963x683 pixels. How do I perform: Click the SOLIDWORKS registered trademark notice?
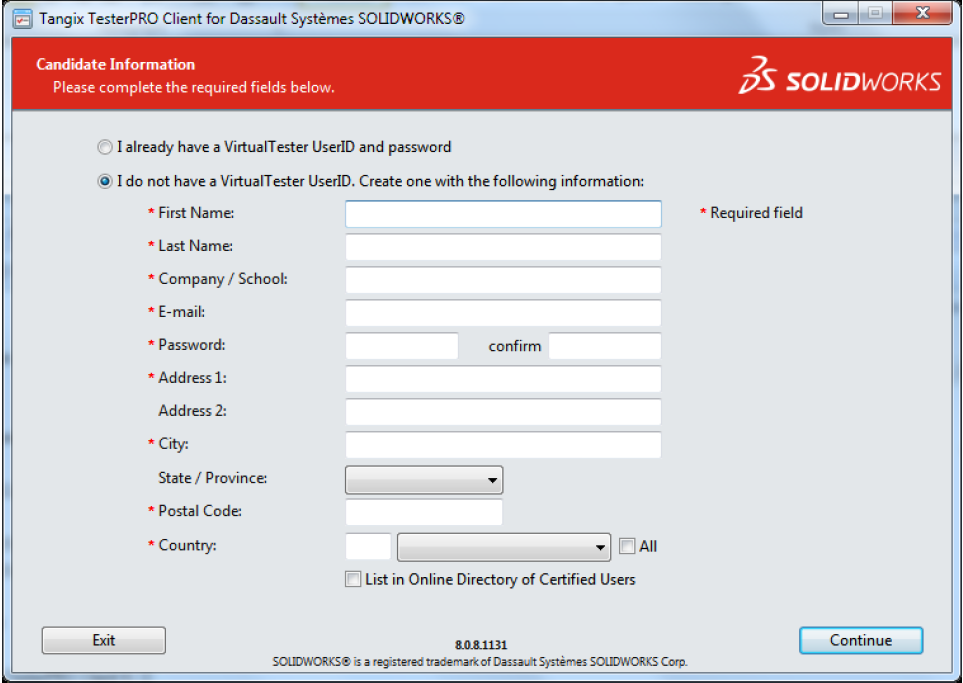480,662
